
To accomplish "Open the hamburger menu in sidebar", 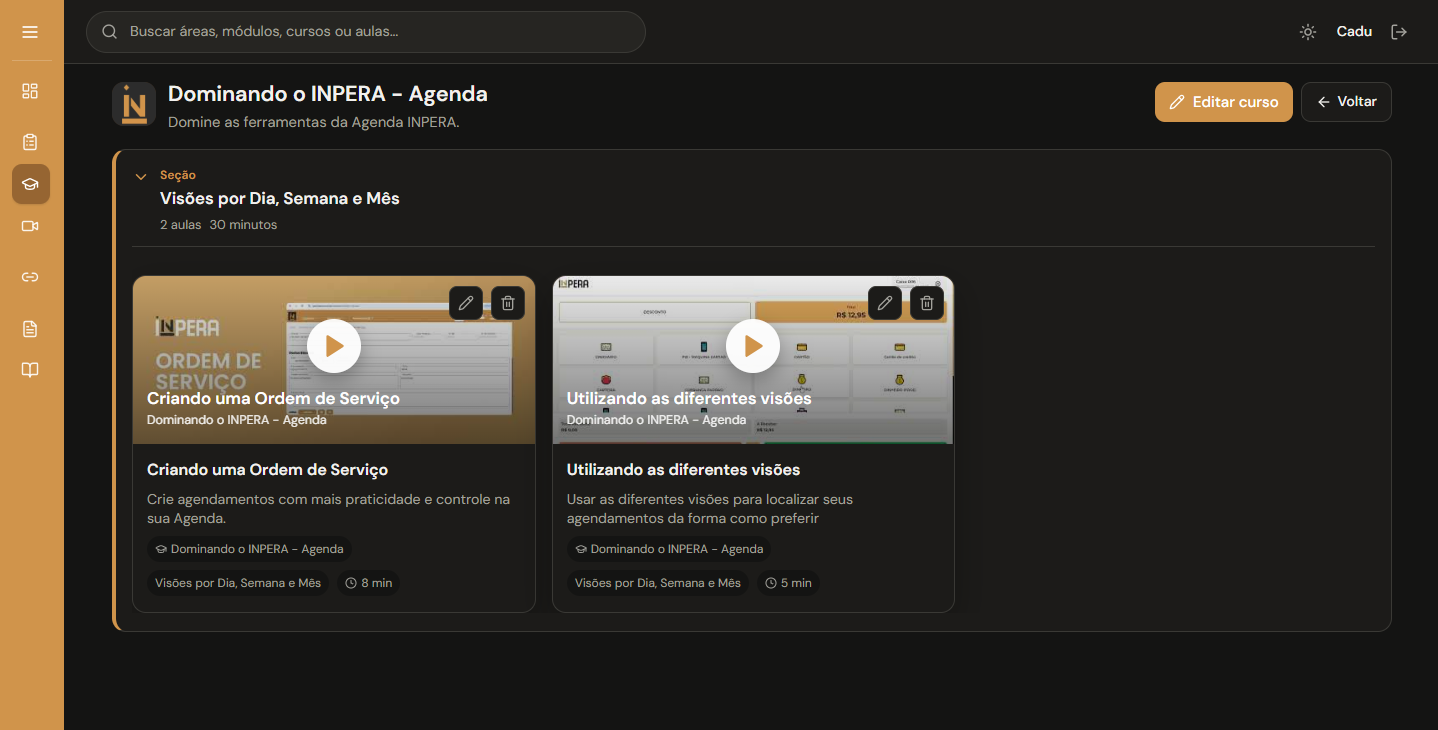I will 30,32.
